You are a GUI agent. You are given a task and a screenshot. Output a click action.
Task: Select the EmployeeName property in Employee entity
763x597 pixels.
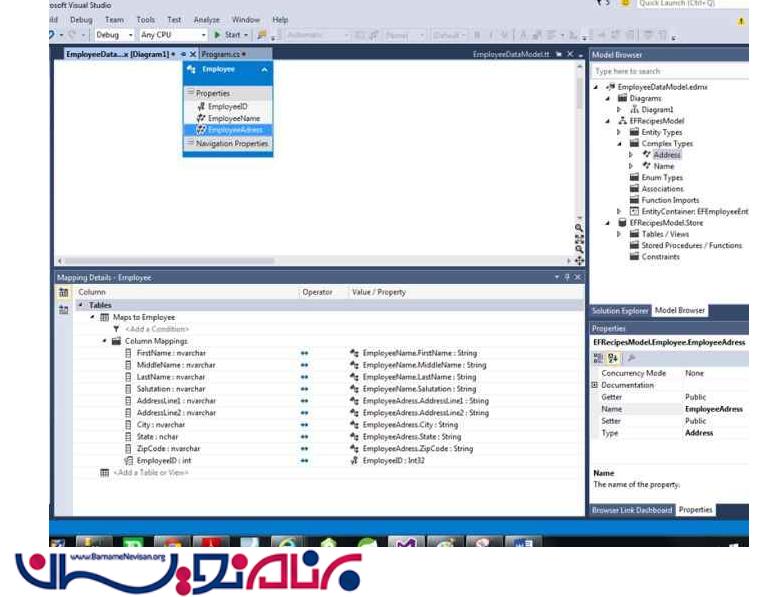[x=233, y=118]
